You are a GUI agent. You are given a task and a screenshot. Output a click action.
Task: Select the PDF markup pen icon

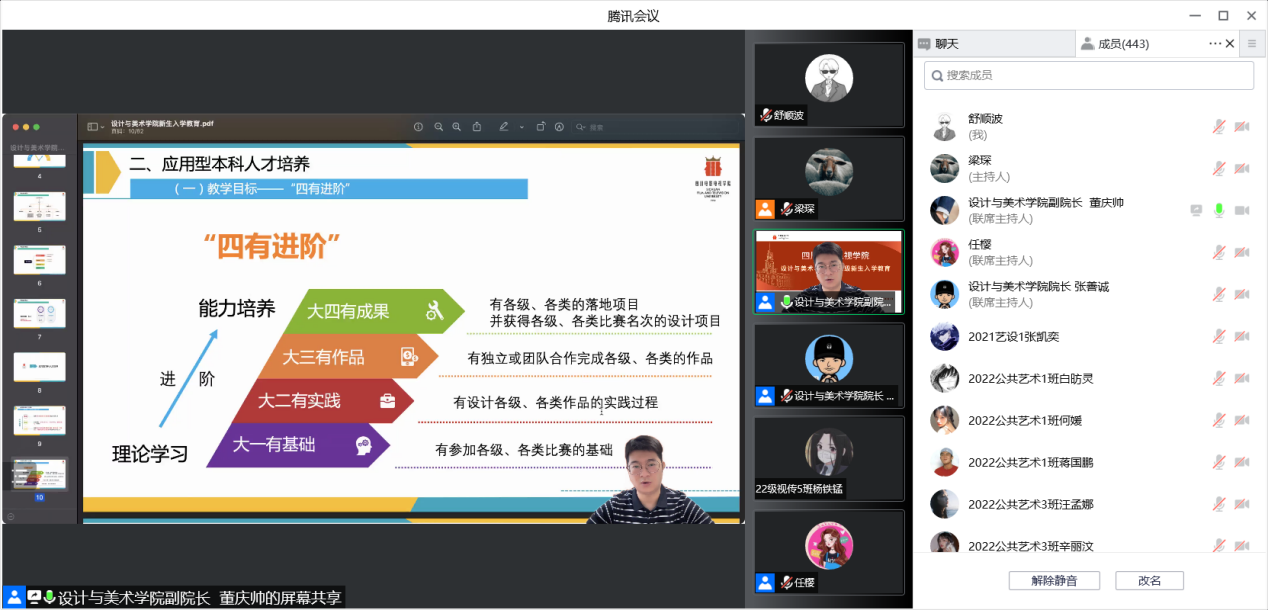click(504, 127)
